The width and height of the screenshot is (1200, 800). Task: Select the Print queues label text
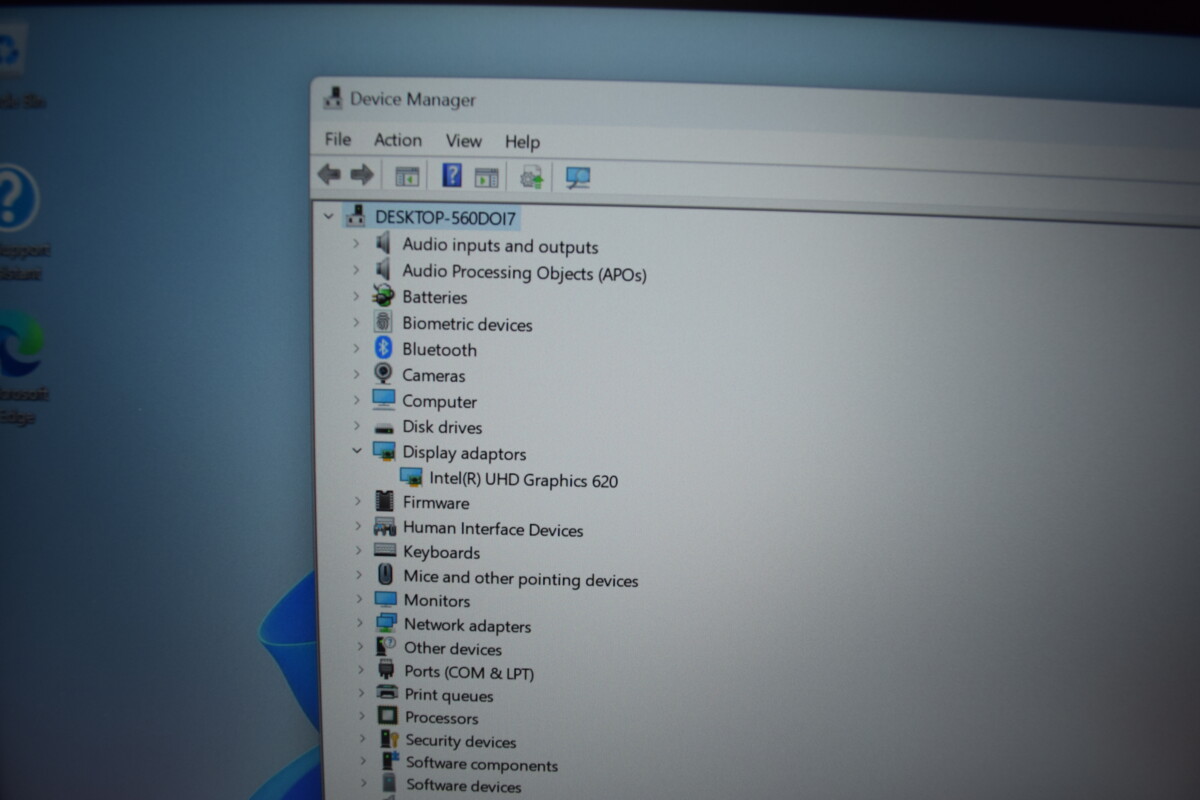[x=448, y=695]
